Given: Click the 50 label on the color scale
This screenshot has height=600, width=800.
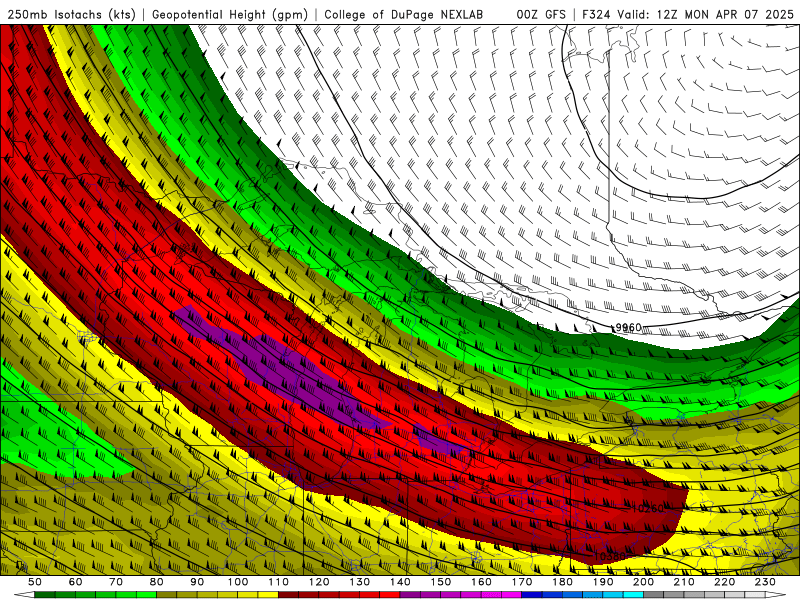Looking at the screenshot, I should [35, 582].
